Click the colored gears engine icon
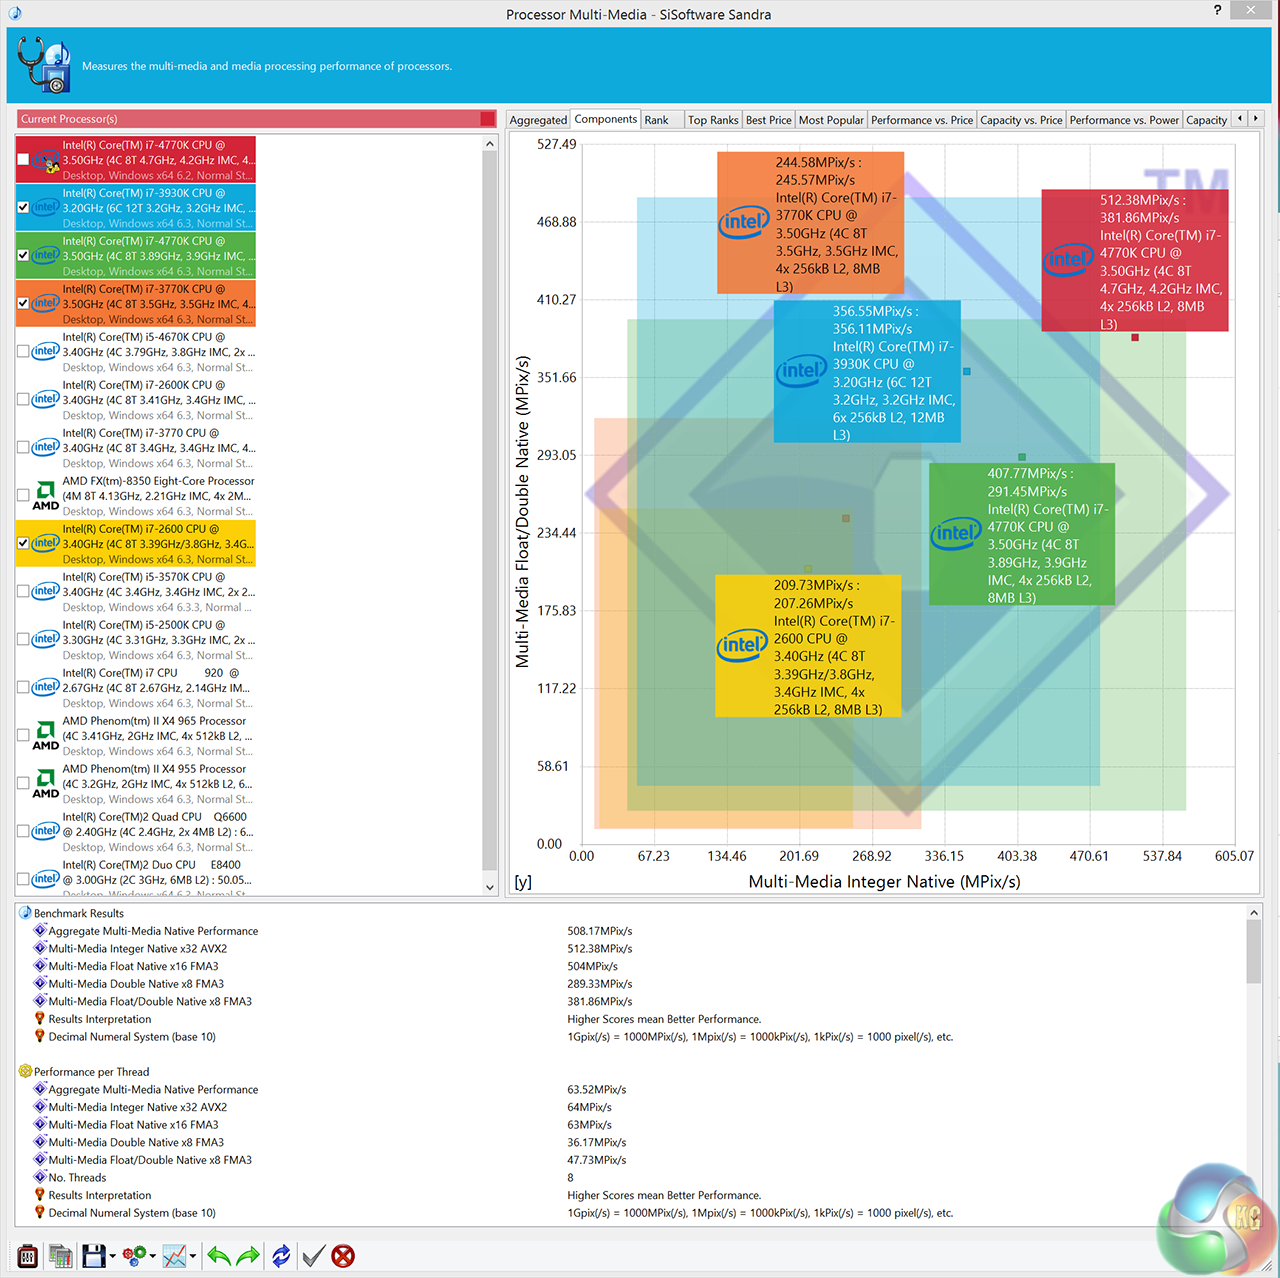The height and width of the screenshot is (1278, 1280). [x=134, y=1256]
